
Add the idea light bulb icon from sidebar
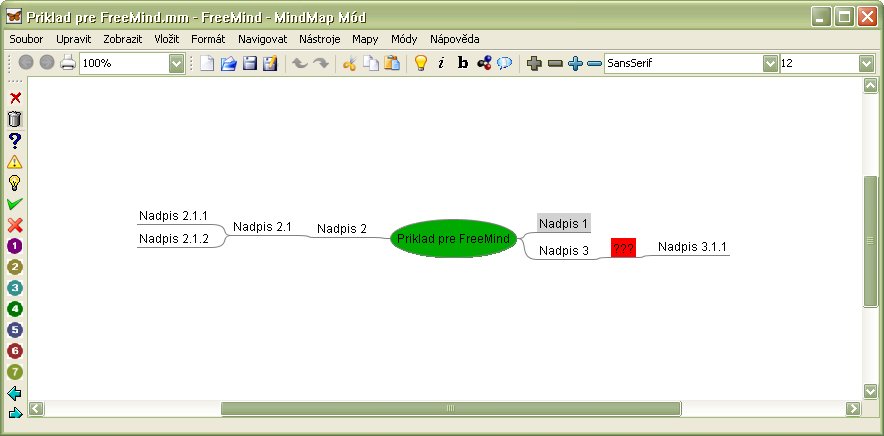15,183
